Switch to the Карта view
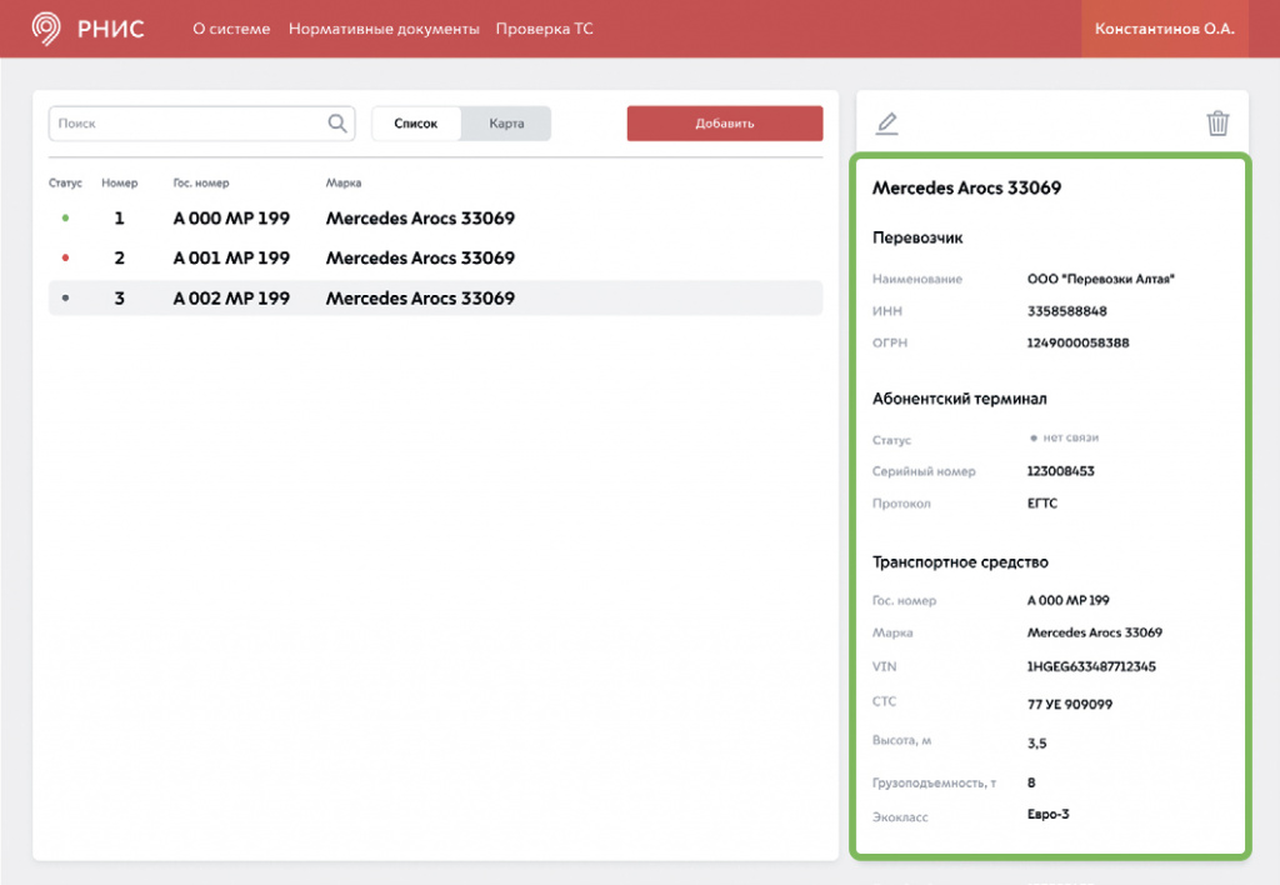 506,124
